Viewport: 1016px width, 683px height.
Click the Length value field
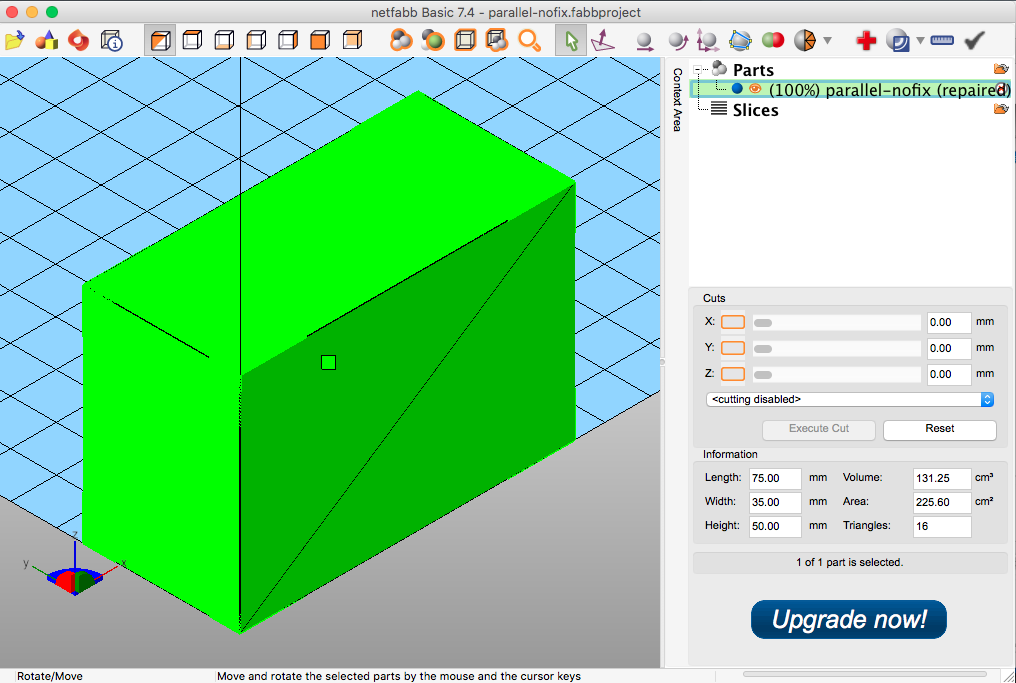point(775,478)
